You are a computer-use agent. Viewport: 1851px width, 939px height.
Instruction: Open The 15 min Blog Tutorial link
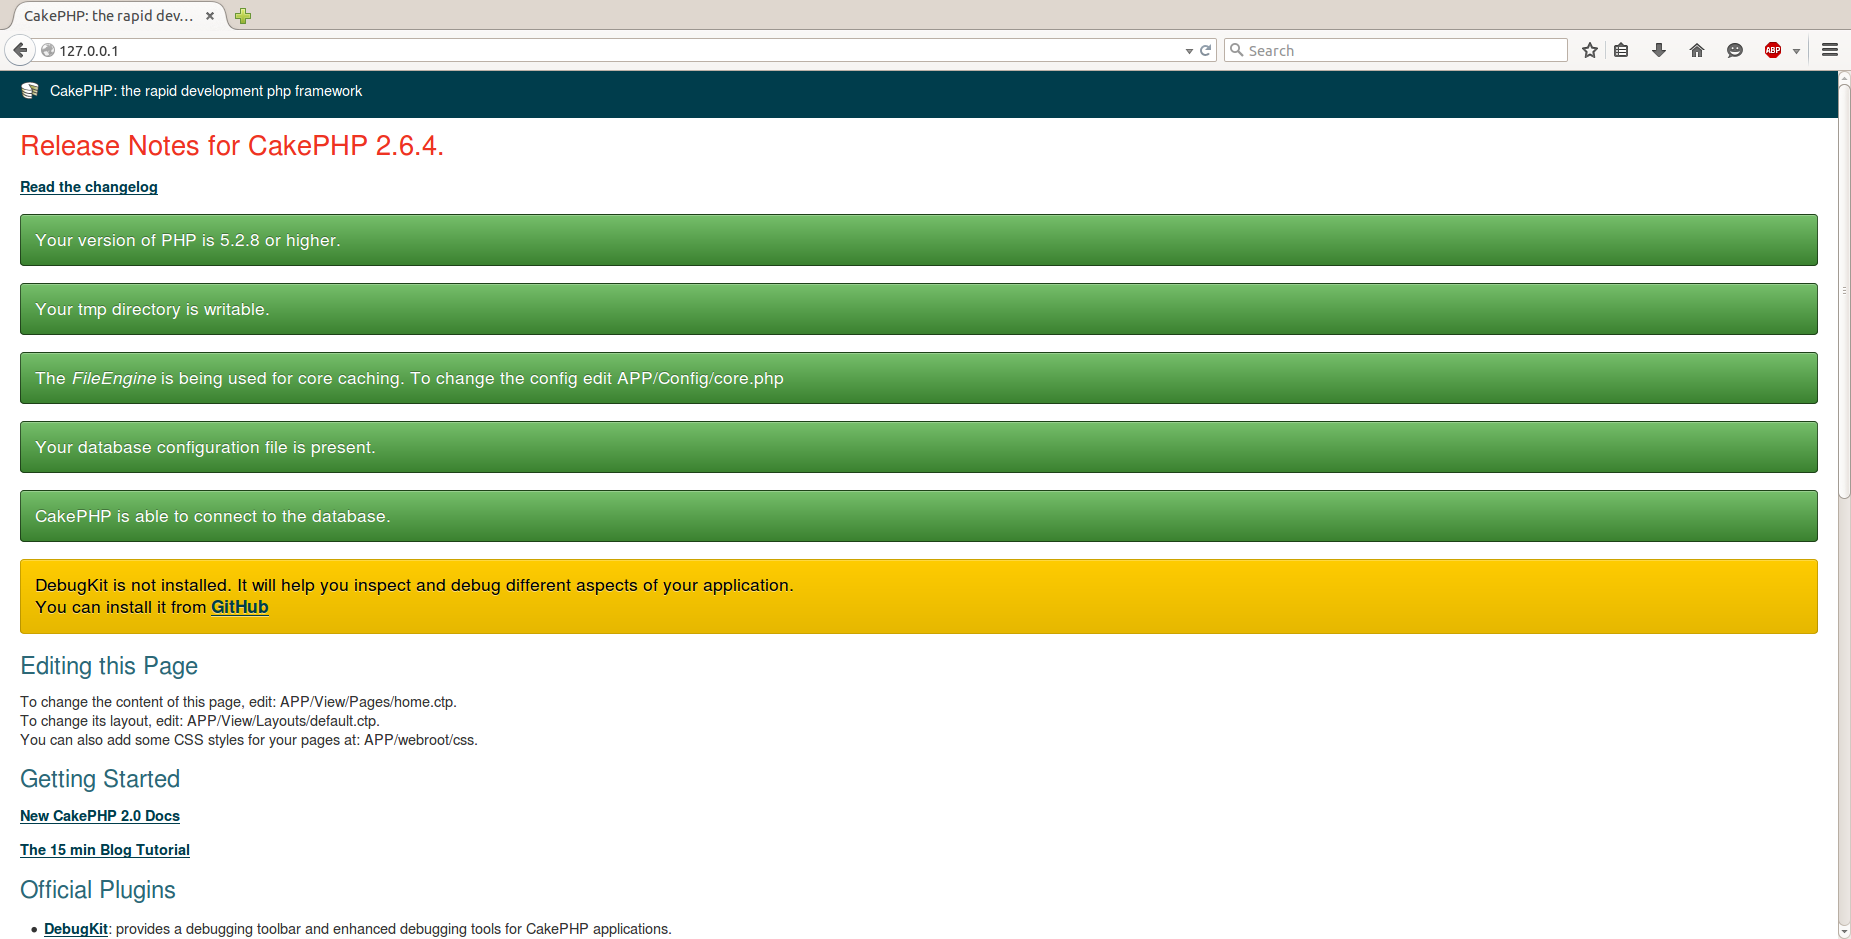click(105, 850)
